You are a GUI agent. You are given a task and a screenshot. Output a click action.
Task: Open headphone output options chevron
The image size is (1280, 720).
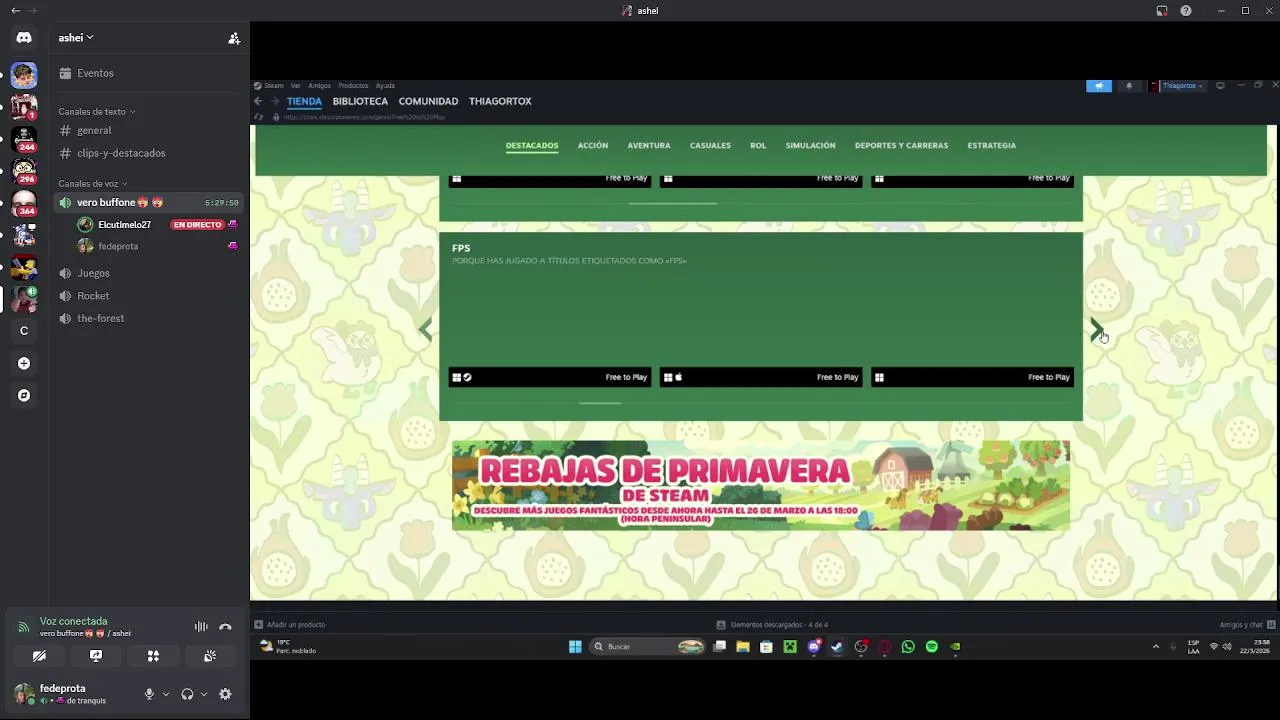click(x=203, y=694)
